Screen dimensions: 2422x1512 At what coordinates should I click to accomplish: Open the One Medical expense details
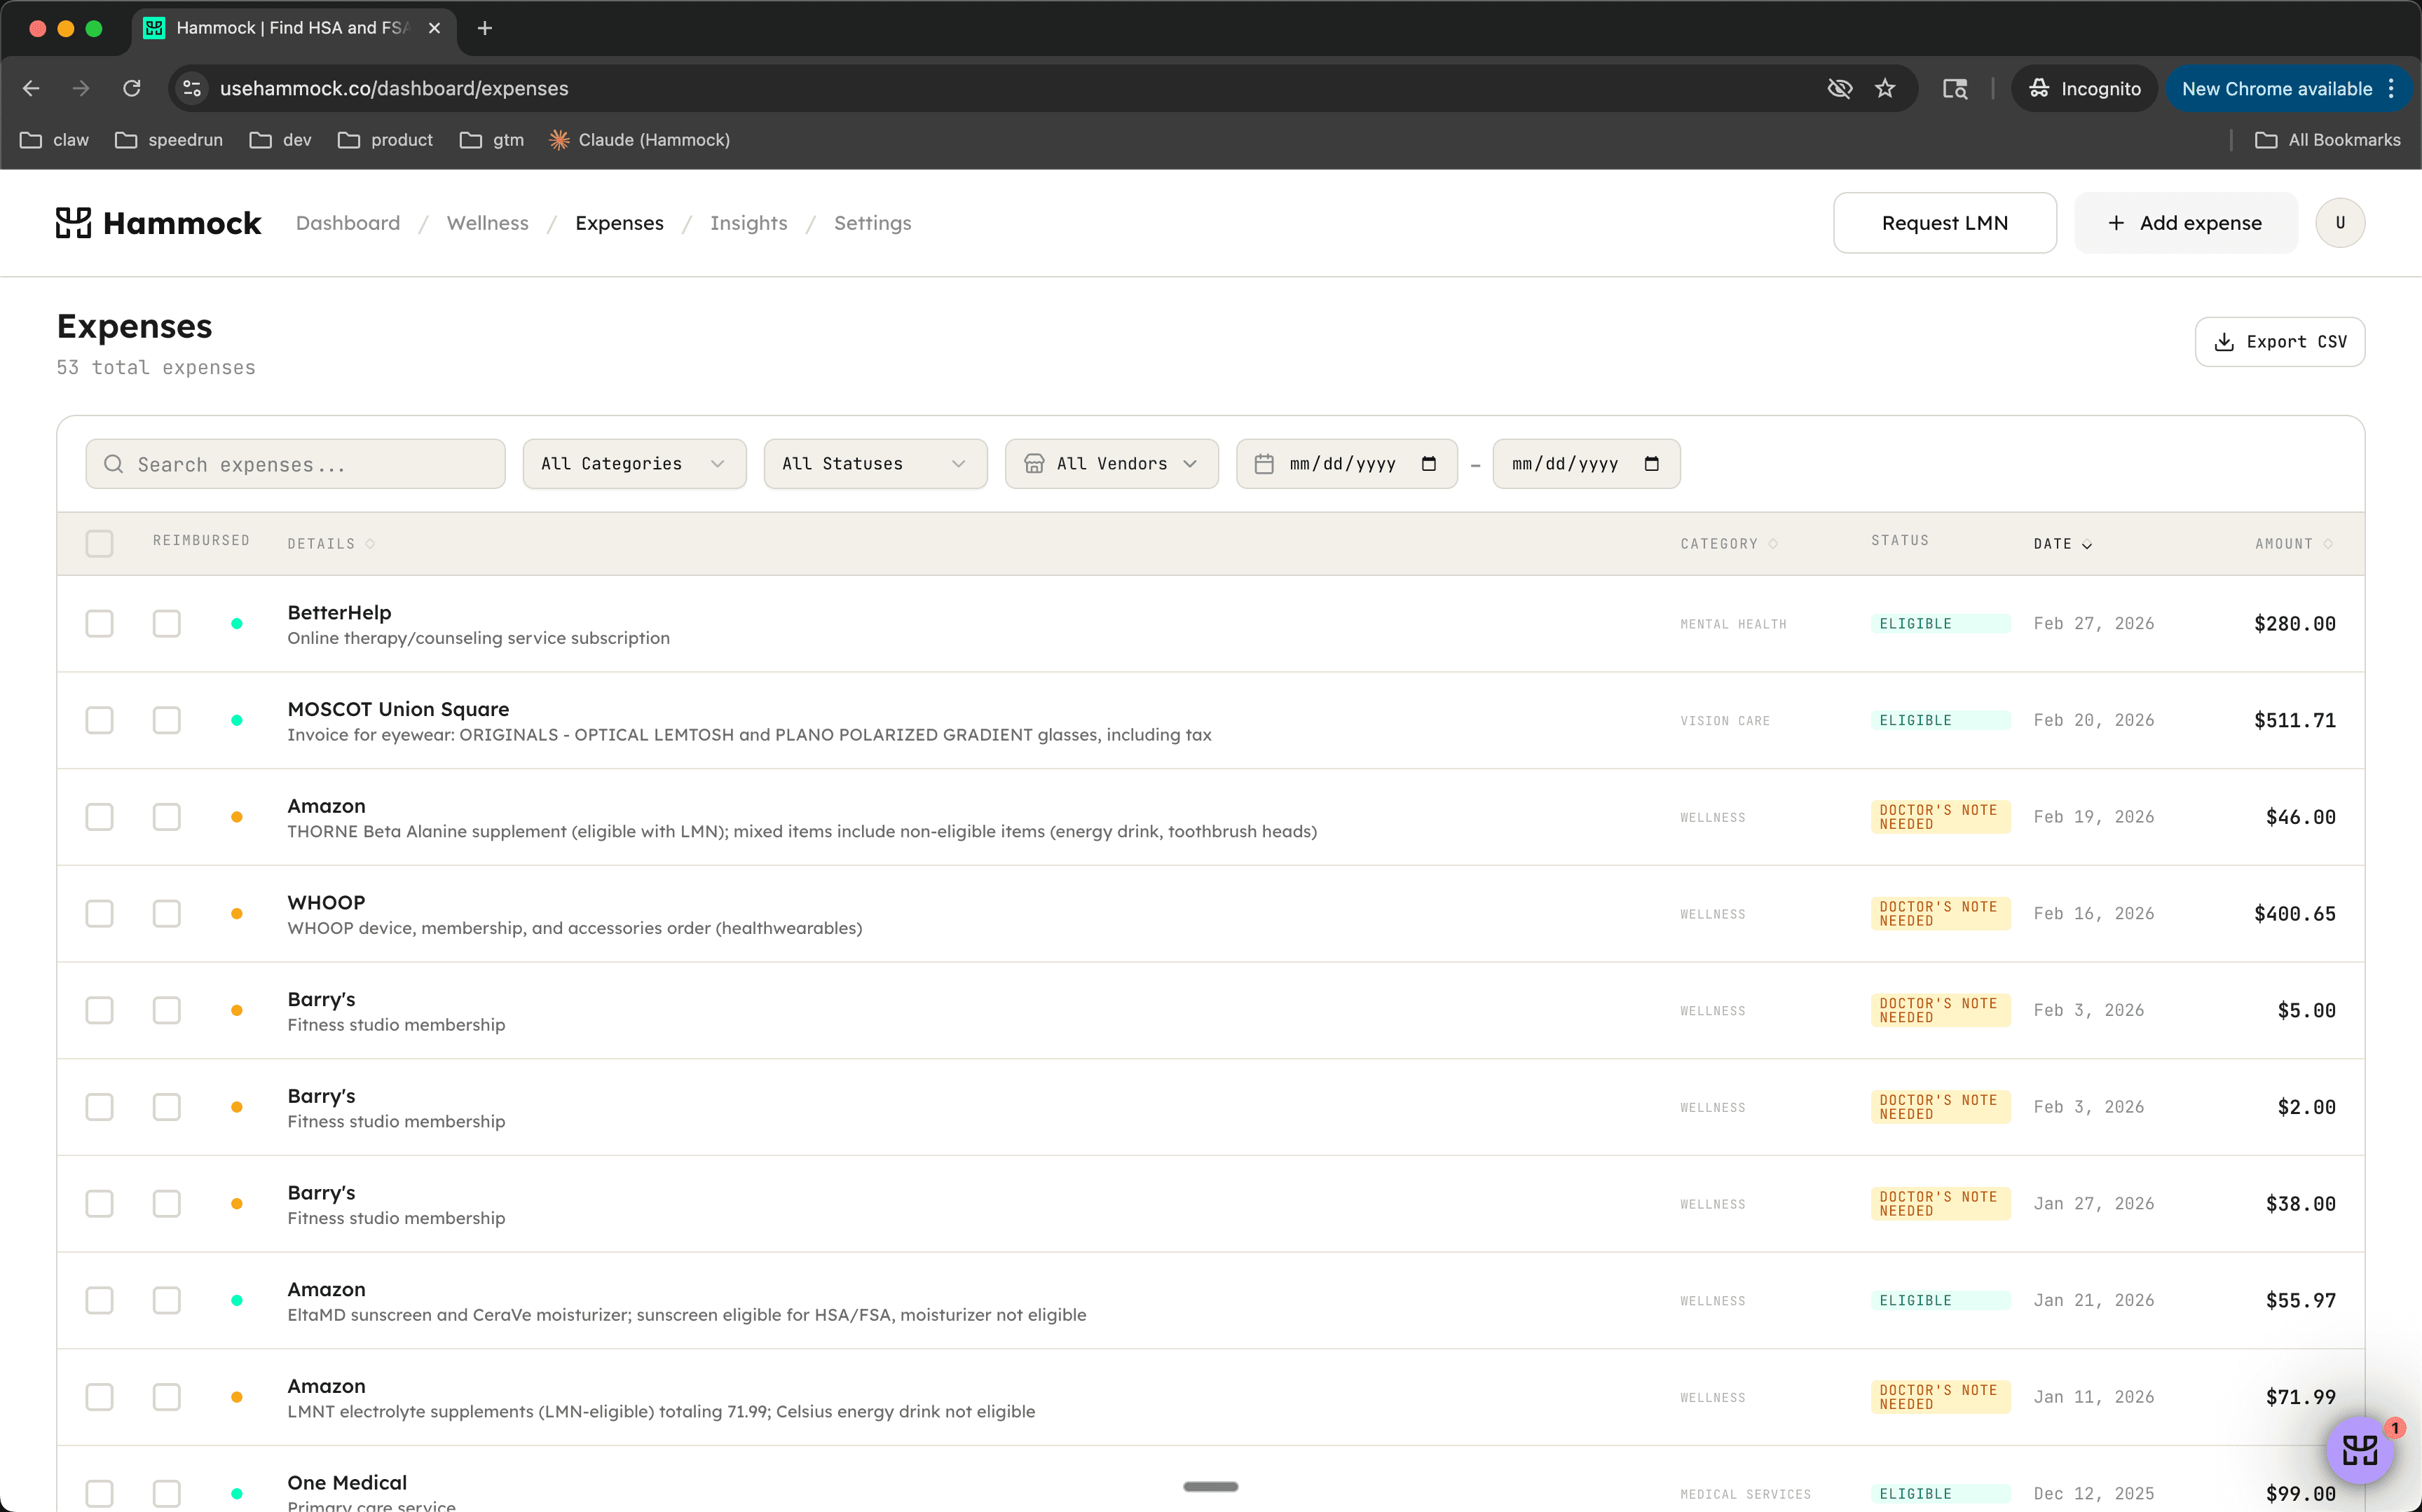pos(347,1483)
